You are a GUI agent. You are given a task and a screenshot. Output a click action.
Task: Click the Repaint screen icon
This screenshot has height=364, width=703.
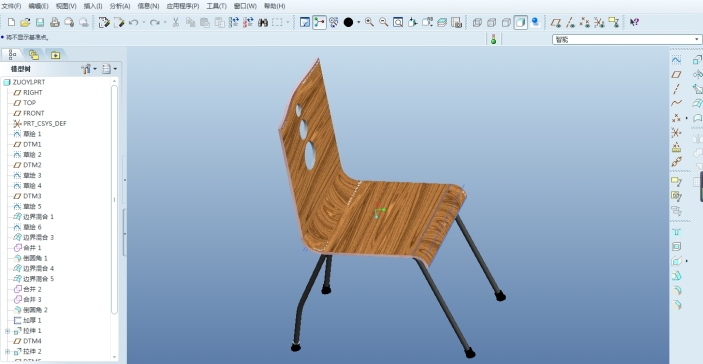click(305, 22)
